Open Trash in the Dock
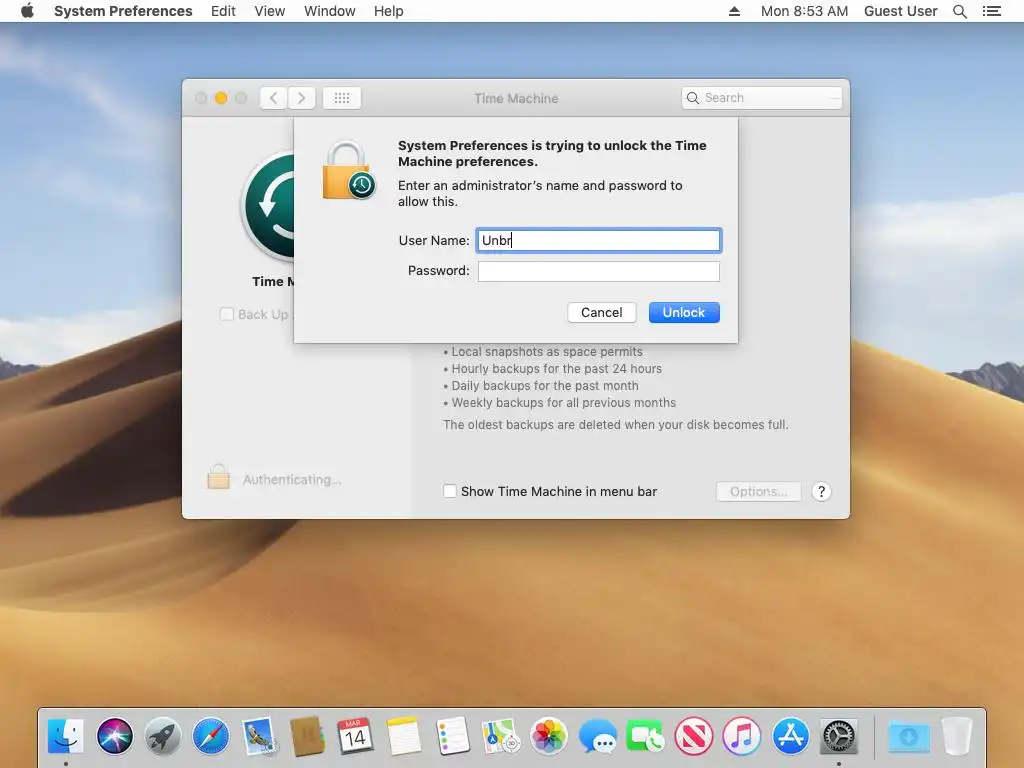 coord(957,736)
